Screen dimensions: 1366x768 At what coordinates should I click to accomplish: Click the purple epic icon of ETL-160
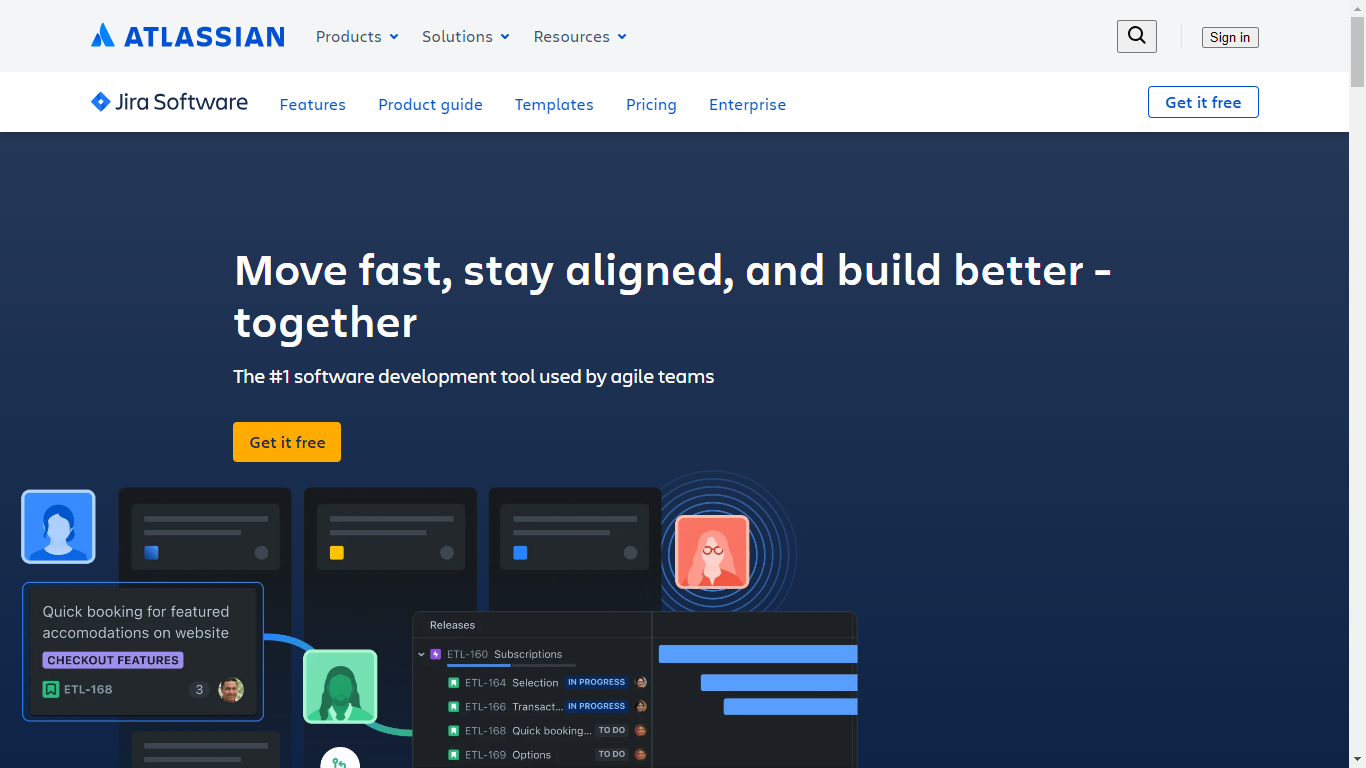[435, 654]
